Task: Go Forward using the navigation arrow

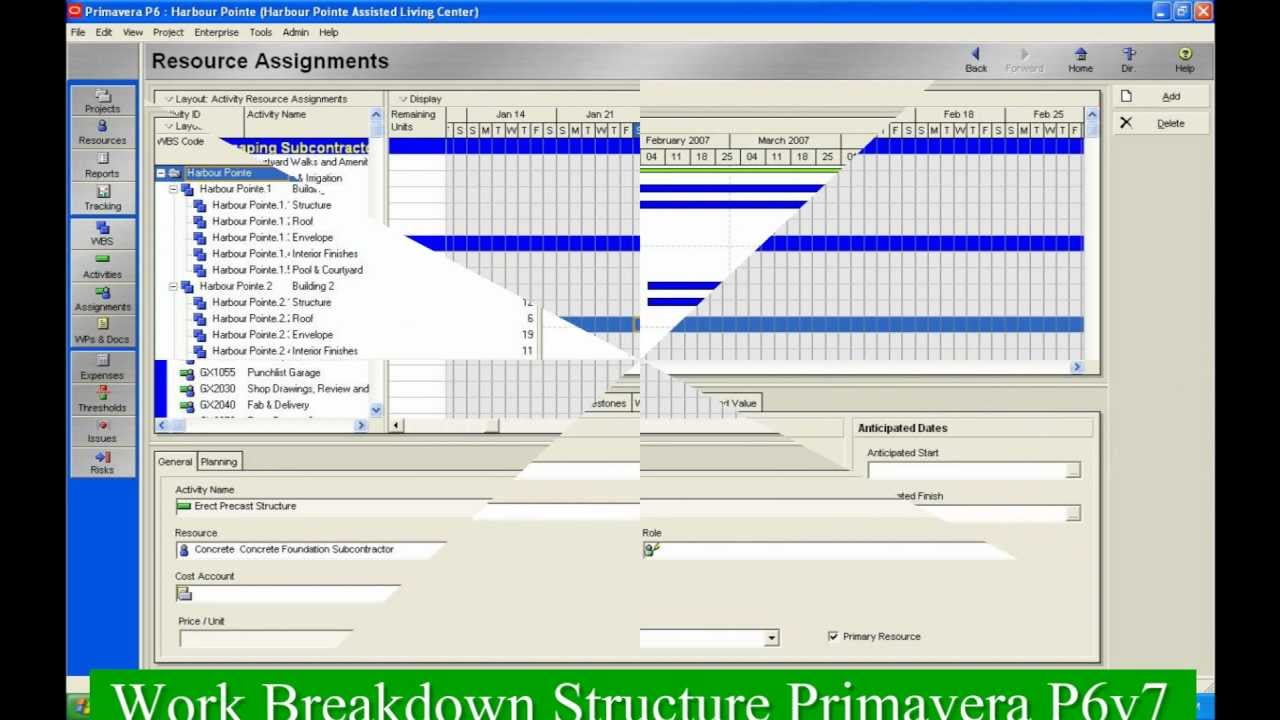Action: coord(1024,61)
